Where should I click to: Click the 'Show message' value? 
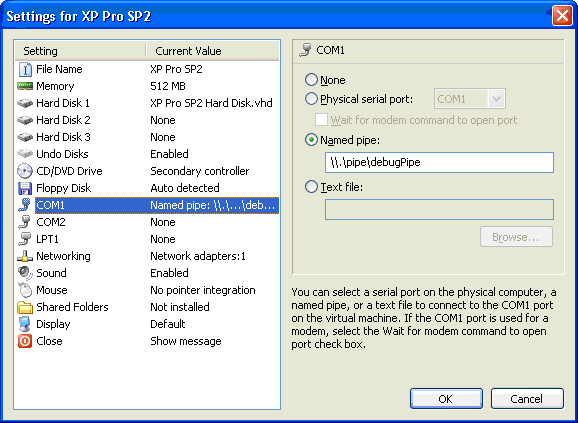186,342
